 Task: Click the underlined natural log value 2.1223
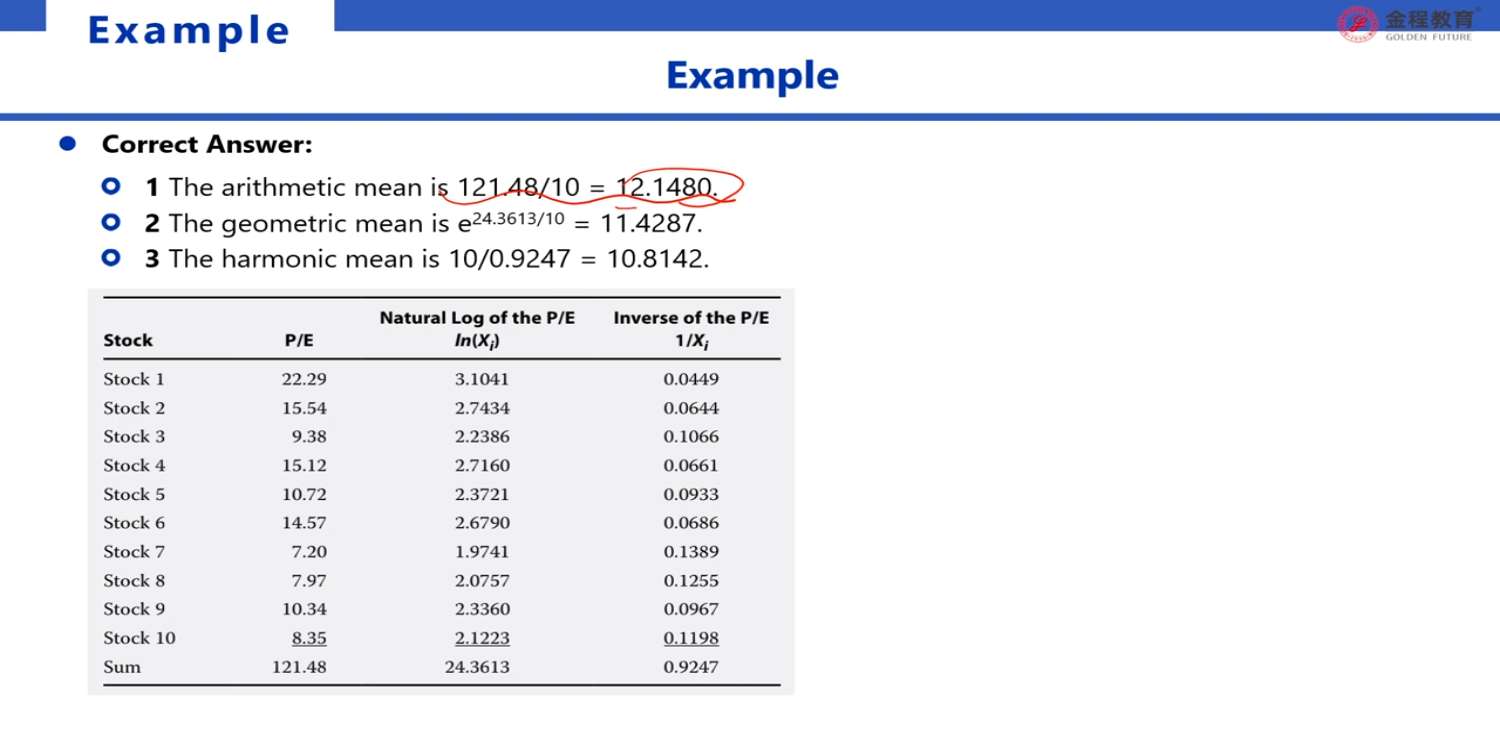[x=482, y=638]
